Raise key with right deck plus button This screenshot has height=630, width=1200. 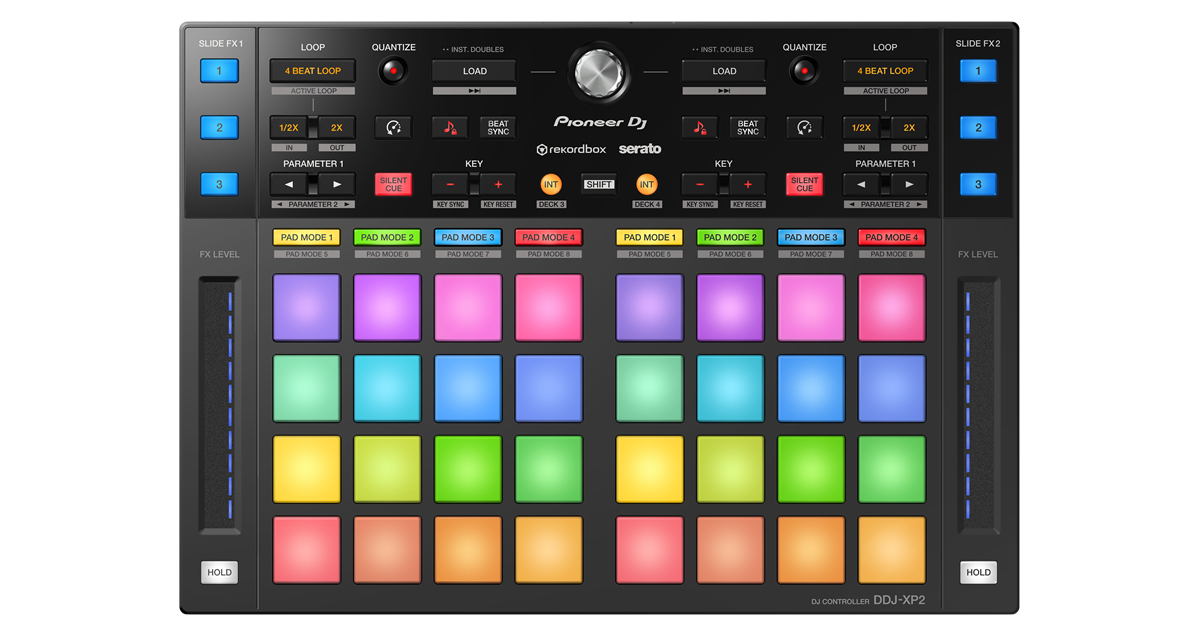pyautogui.click(x=748, y=184)
